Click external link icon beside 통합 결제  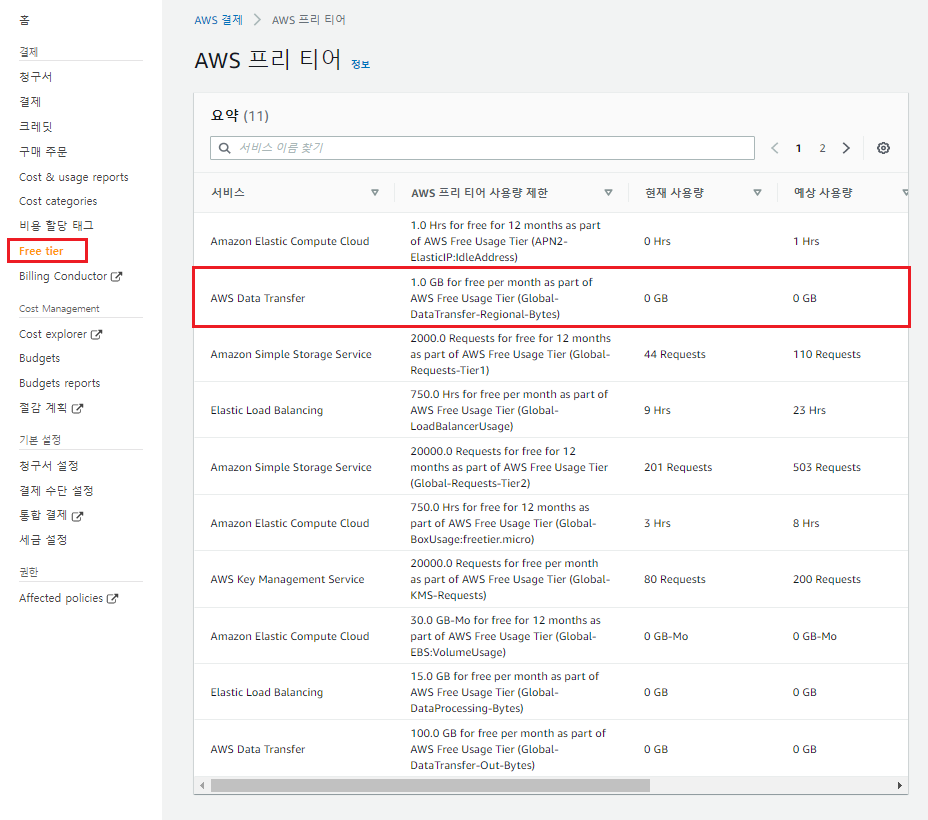point(78,516)
